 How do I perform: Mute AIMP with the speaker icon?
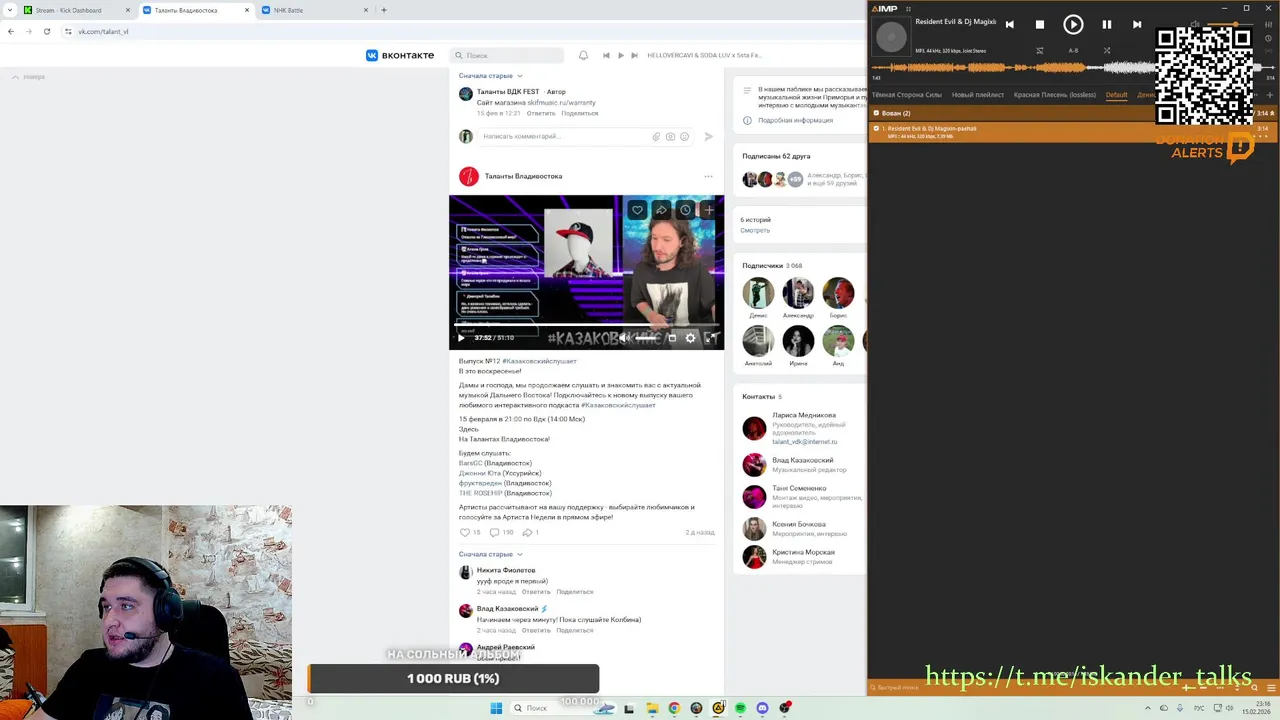point(1195,24)
